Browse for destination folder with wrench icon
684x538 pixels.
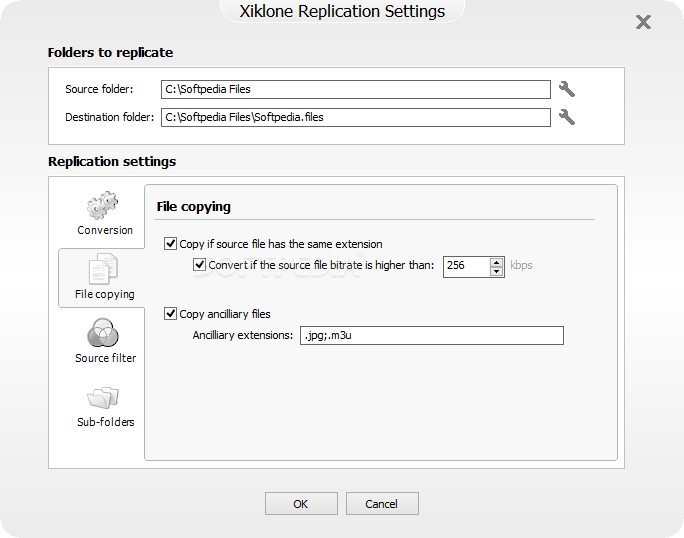(x=567, y=117)
